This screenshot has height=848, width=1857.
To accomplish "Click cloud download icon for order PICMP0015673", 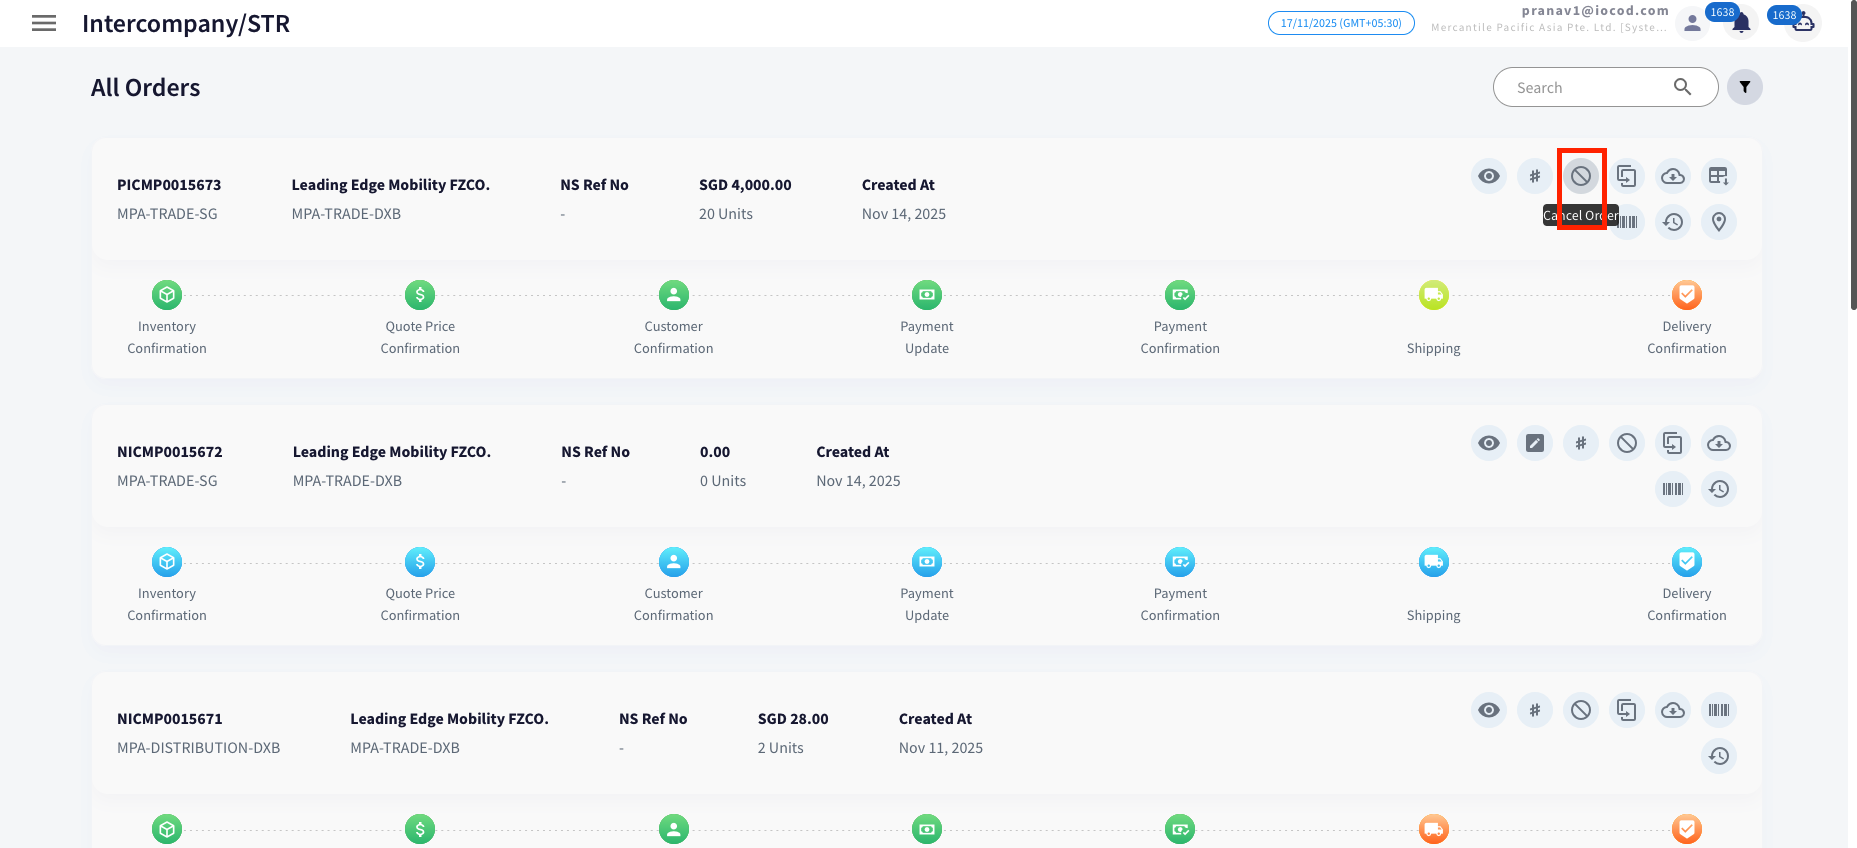I will point(1672,177).
